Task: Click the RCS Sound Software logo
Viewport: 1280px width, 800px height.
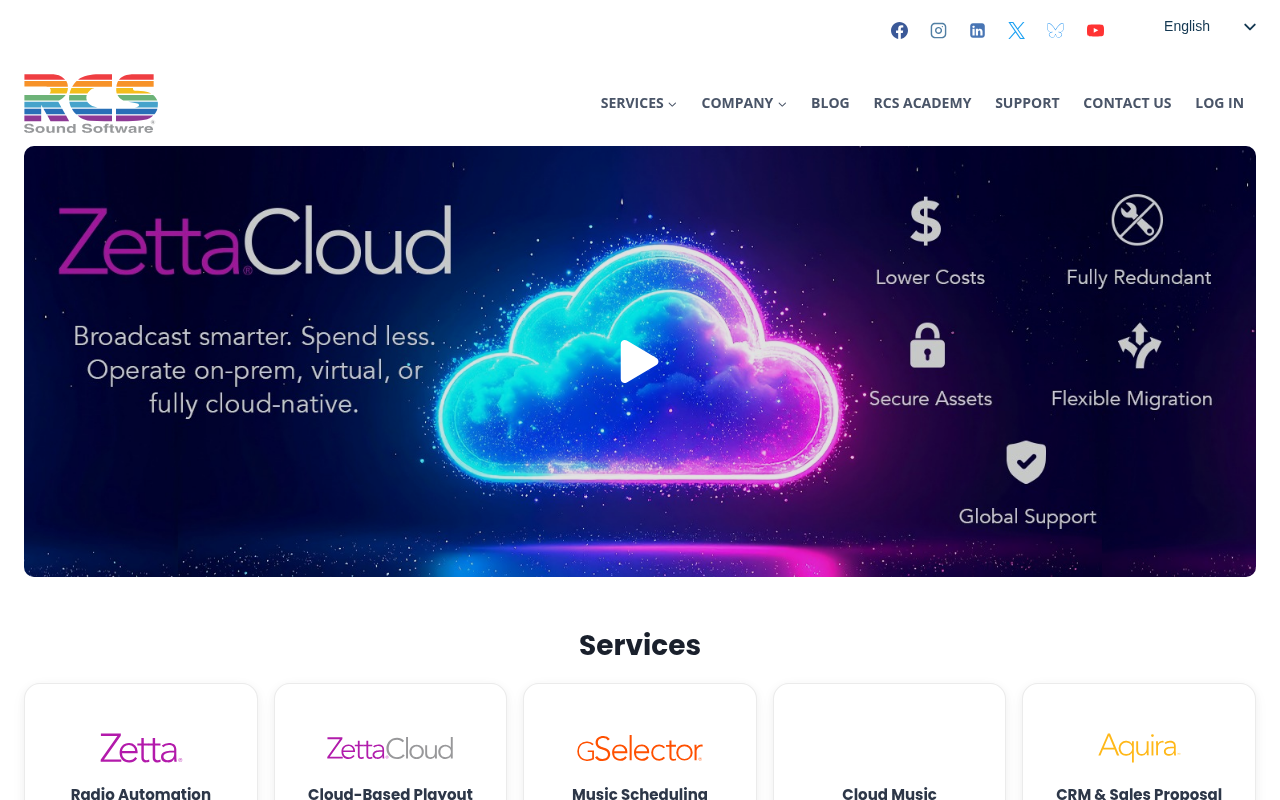Action: tap(91, 103)
